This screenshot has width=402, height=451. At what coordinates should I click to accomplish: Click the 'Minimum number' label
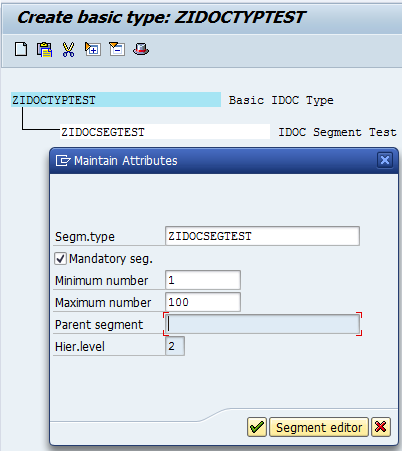click(101, 281)
